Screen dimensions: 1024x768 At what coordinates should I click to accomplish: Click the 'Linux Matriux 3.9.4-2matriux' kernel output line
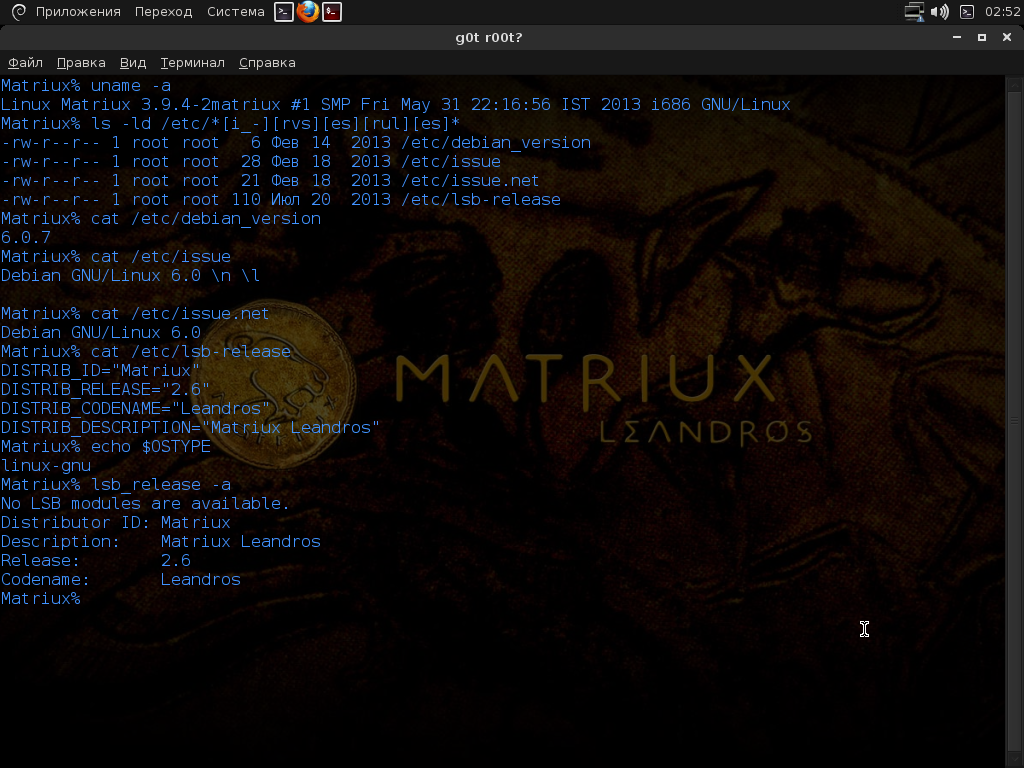[395, 104]
